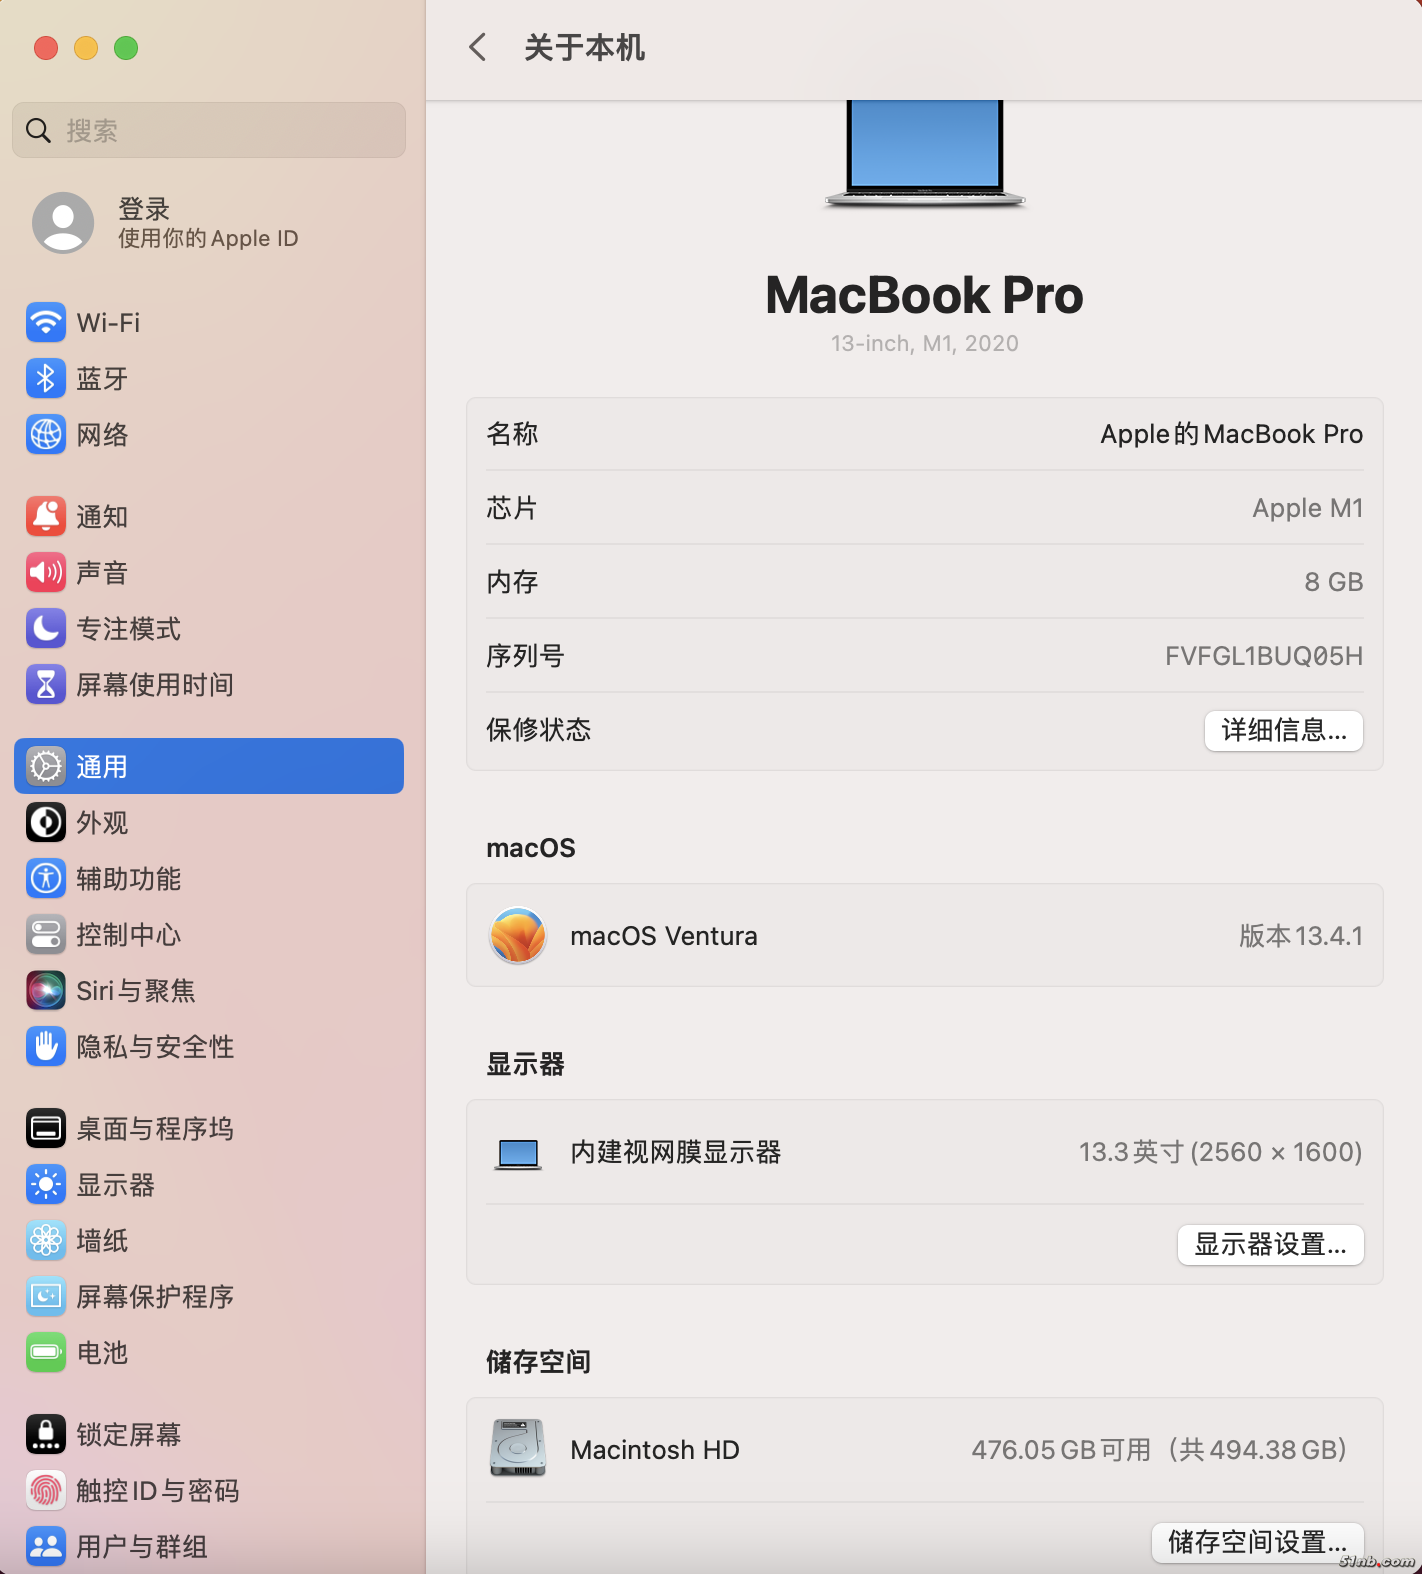Open 储存空间设置... button
The image size is (1422, 1574).
[1257, 1542]
